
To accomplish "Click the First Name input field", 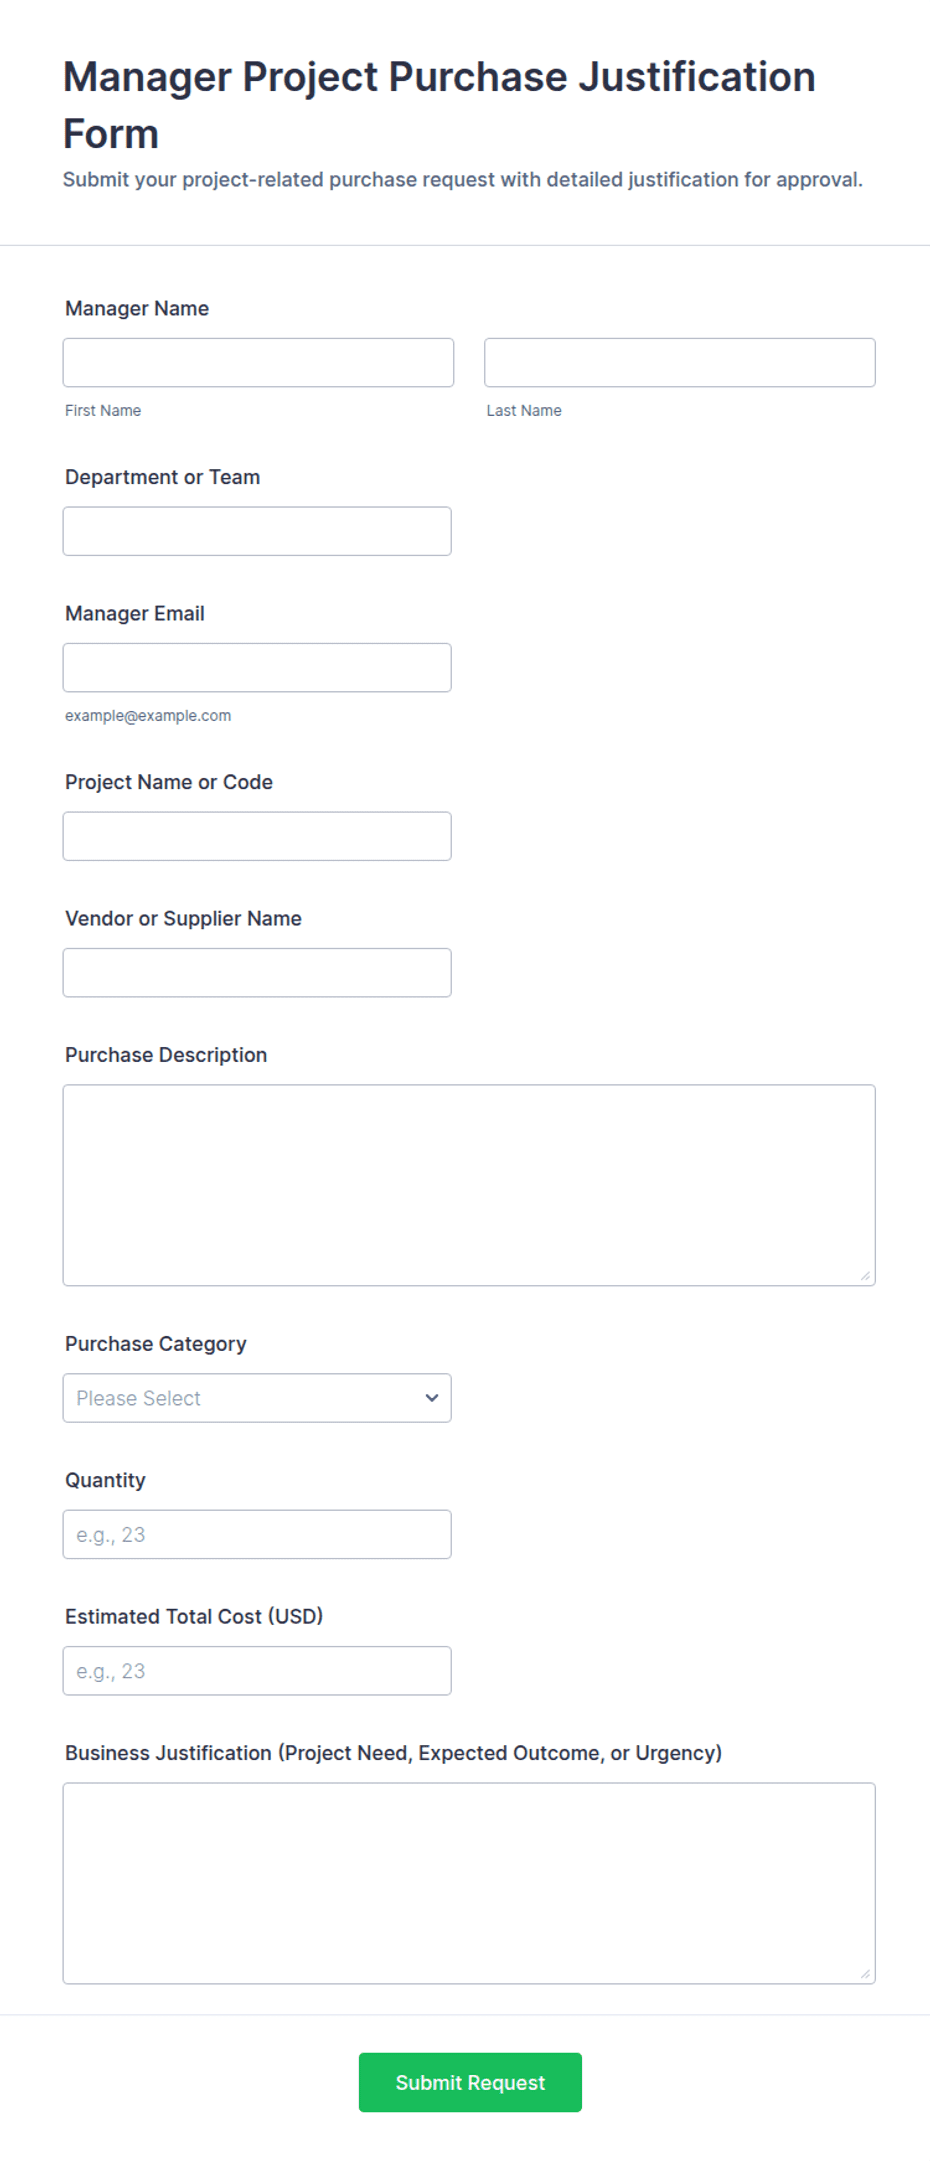I will click(x=258, y=362).
